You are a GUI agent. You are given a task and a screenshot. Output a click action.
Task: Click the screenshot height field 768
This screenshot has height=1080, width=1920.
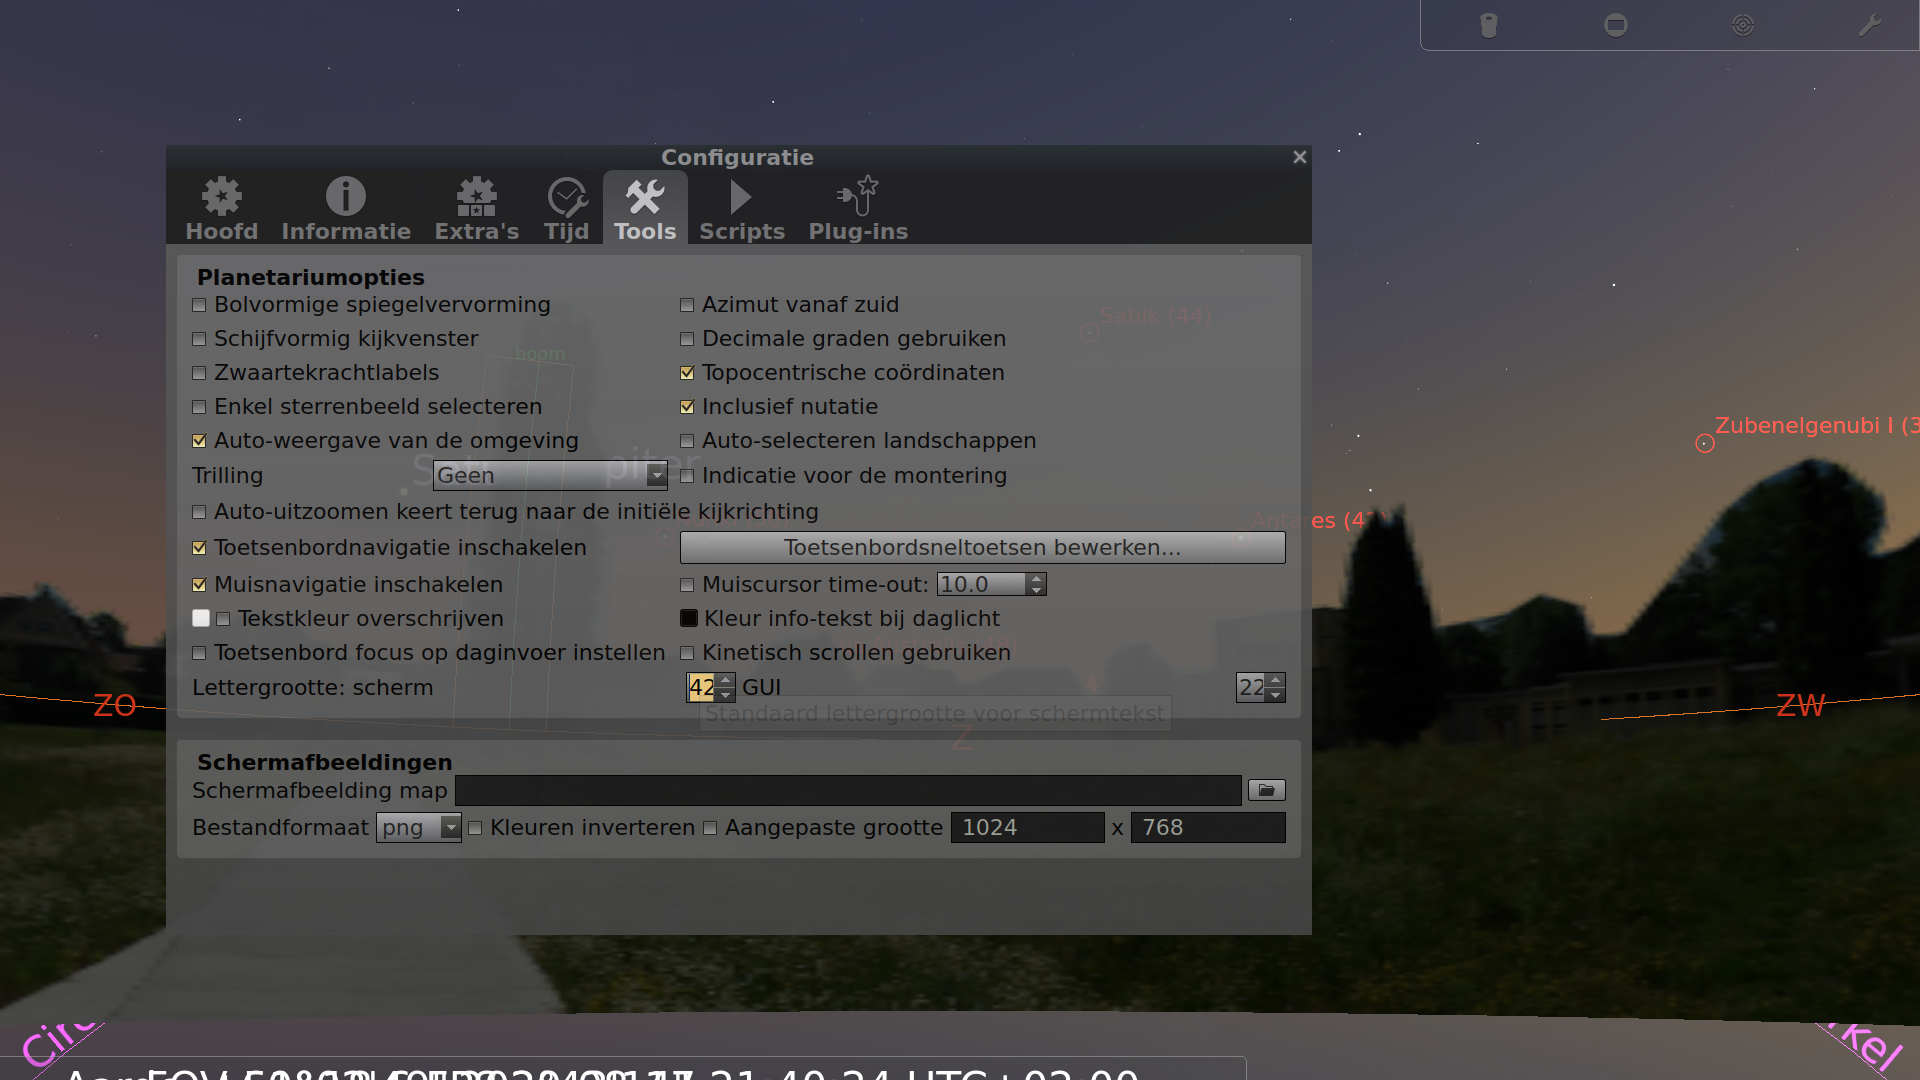click(x=1208, y=828)
